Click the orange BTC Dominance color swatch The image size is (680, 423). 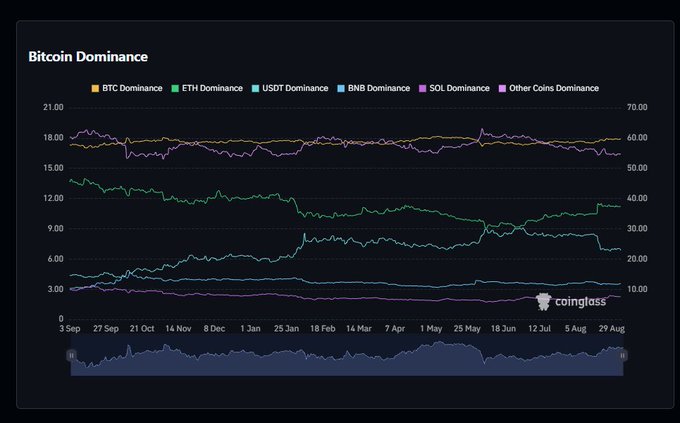pos(95,89)
